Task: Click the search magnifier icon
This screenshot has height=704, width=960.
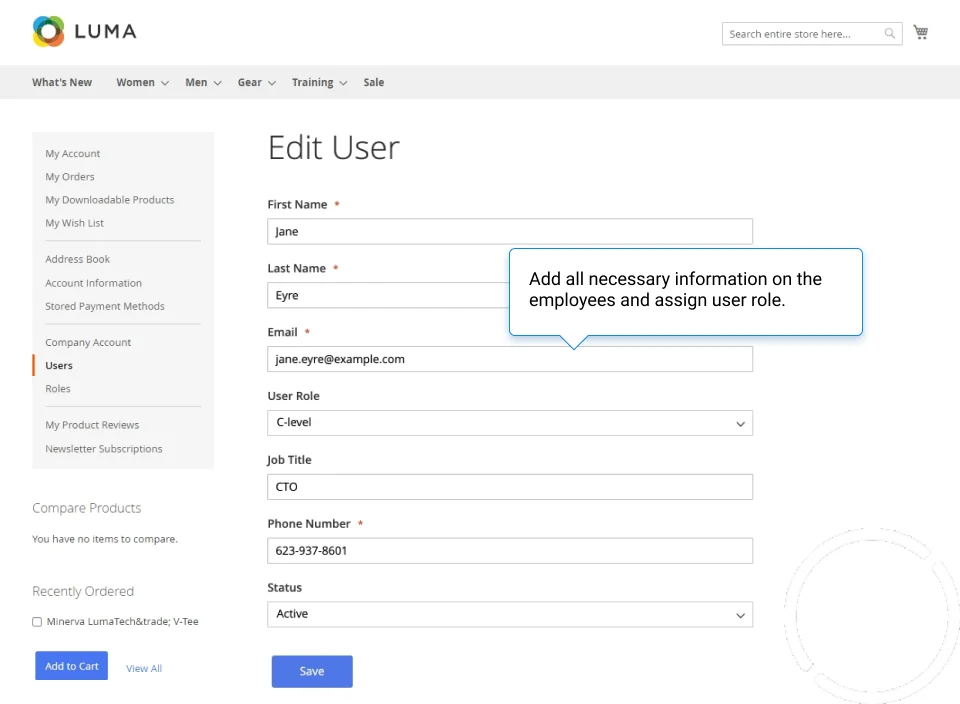Action: point(889,34)
